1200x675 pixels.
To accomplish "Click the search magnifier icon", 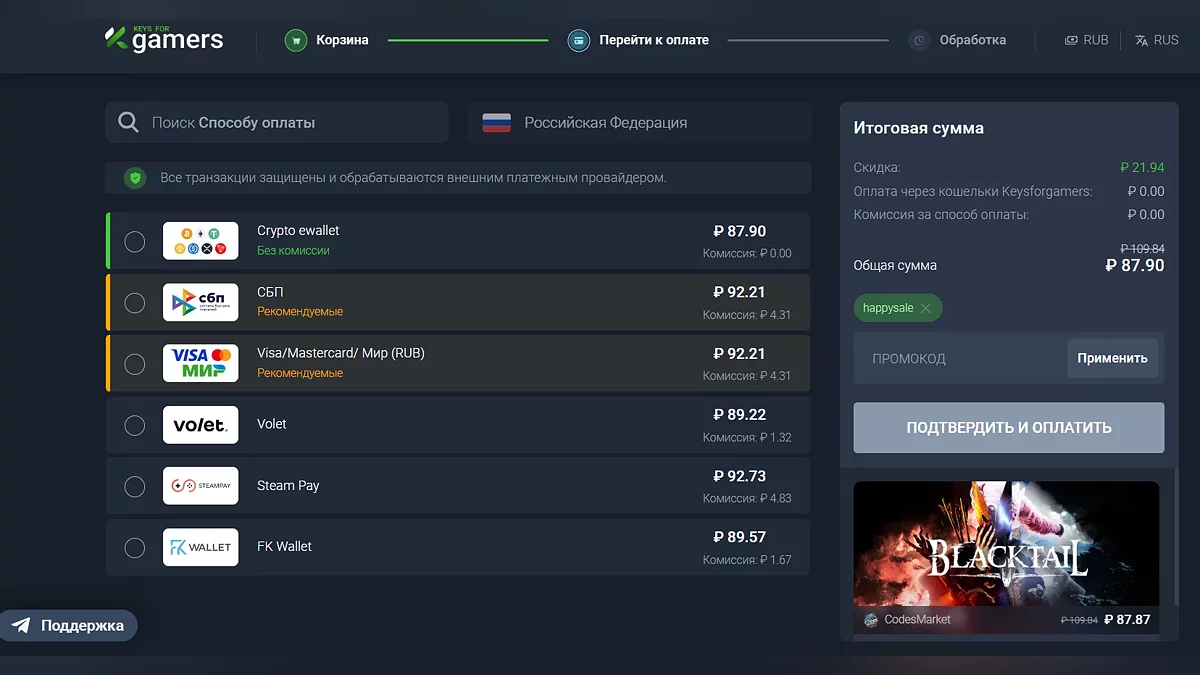I will click(x=128, y=123).
